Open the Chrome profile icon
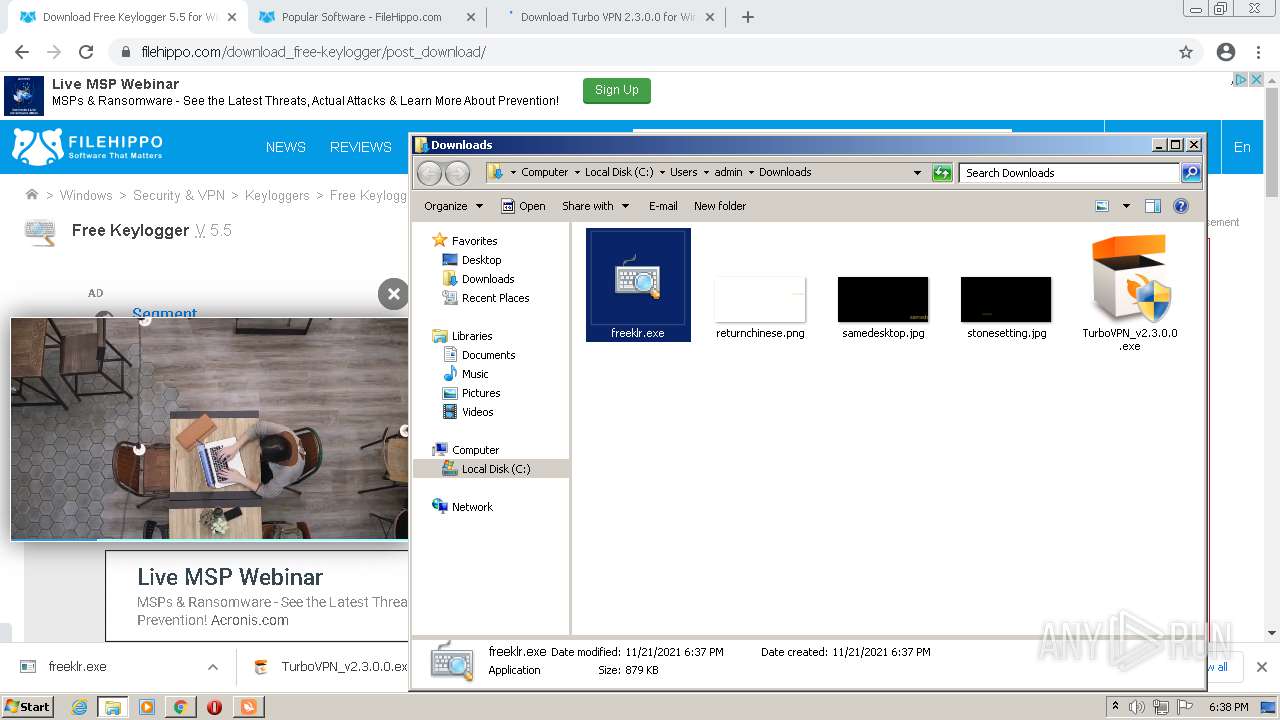This screenshot has width=1280, height=720. (x=1226, y=52)
